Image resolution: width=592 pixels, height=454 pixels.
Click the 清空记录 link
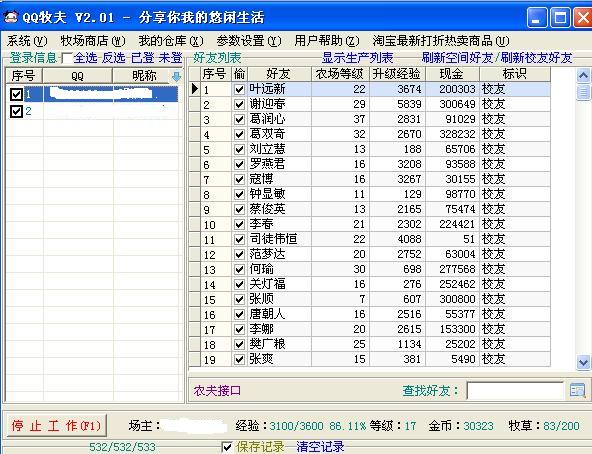pos(320,447)
